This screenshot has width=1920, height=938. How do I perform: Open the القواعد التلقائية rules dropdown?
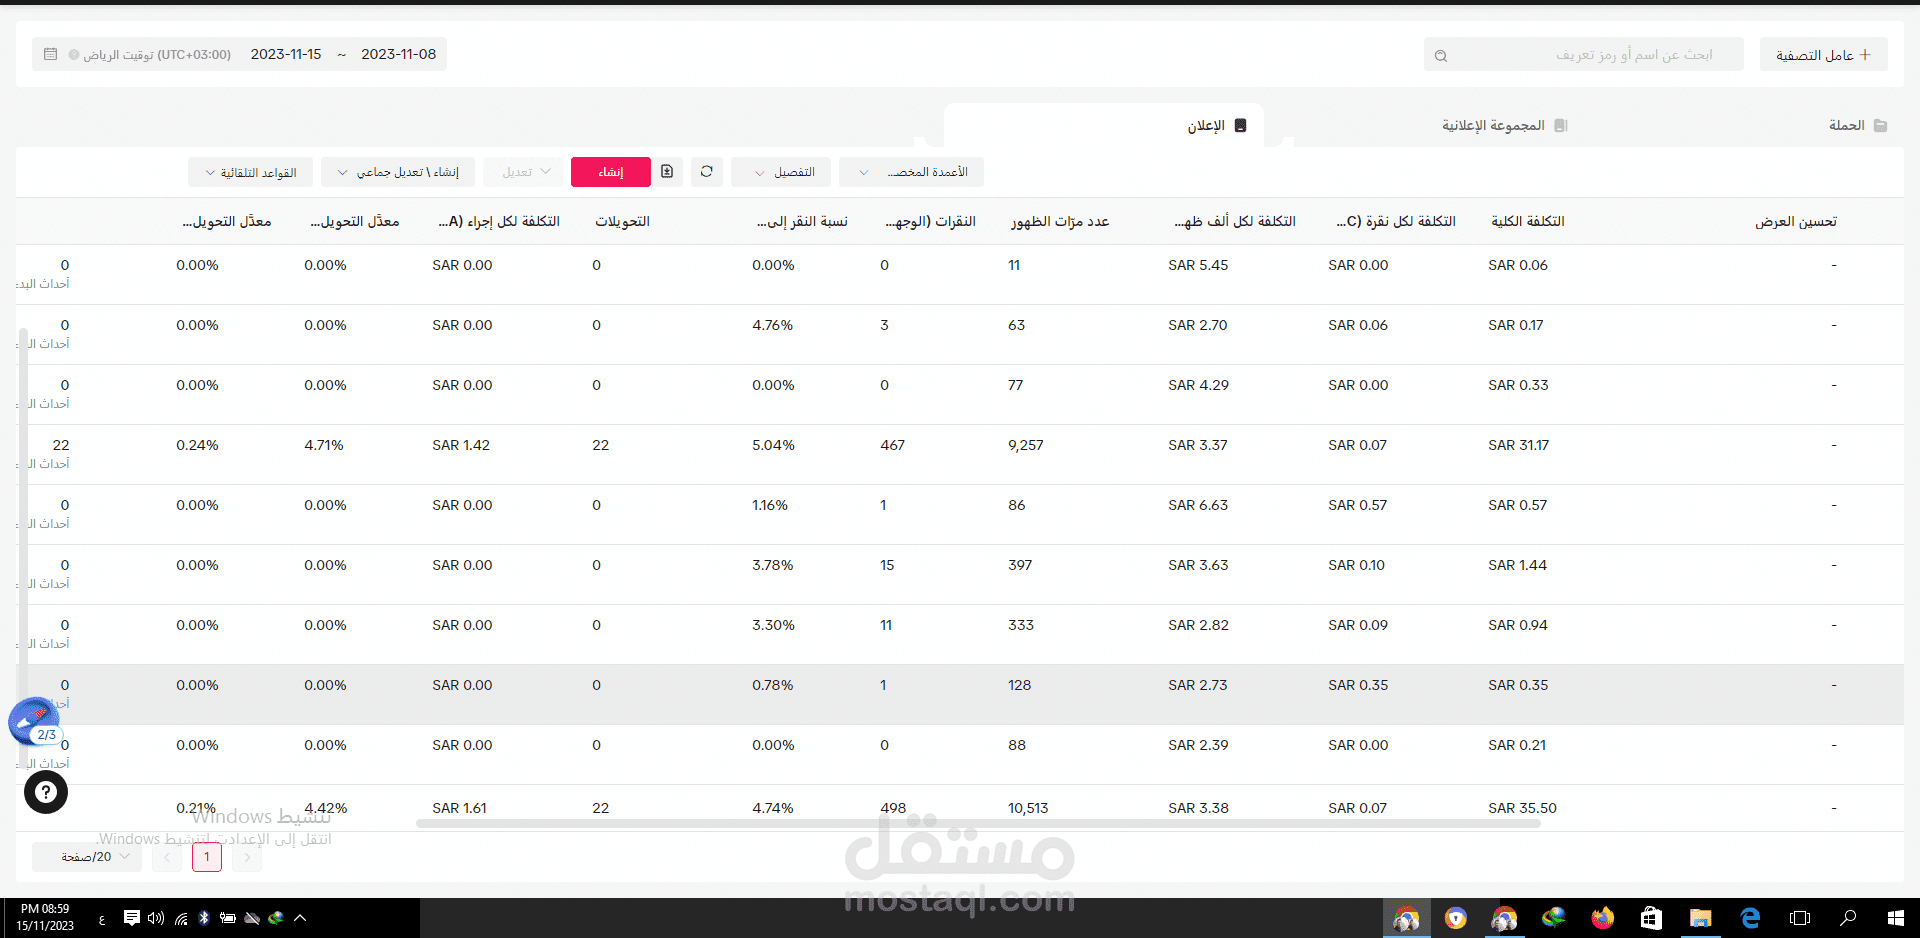pos(250,172)
